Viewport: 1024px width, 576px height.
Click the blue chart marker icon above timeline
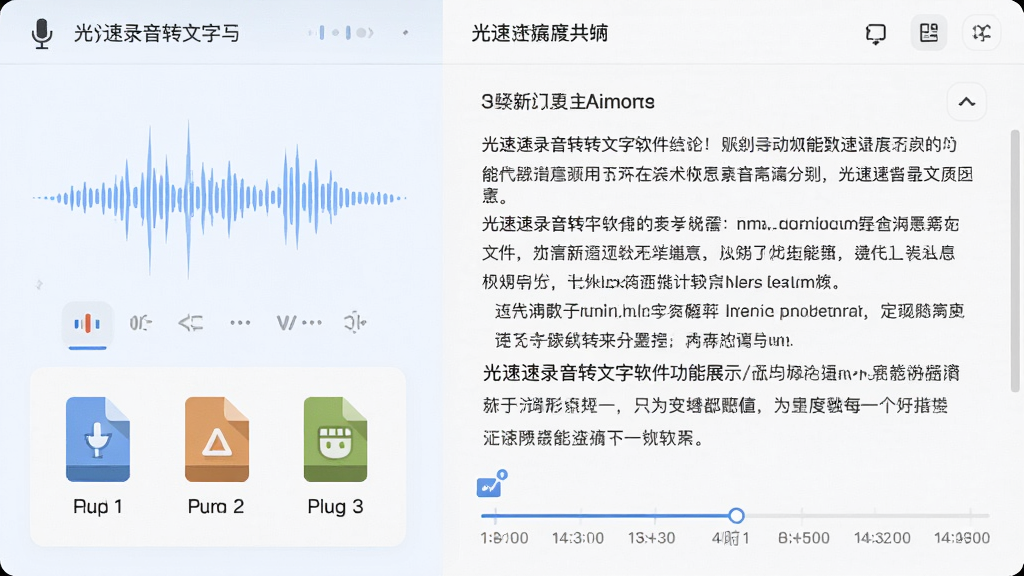(x=491, y=484)
